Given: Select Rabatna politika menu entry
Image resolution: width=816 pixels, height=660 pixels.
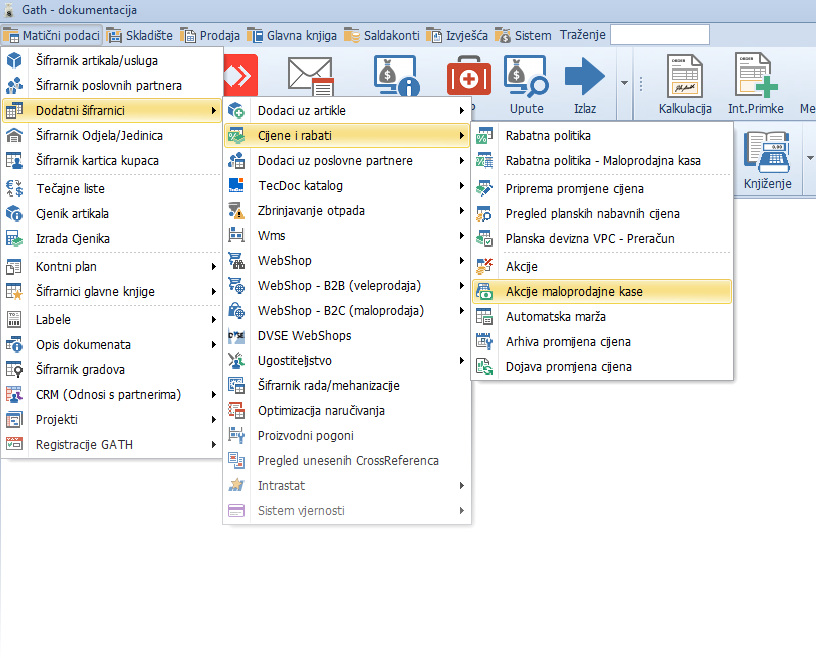Looking at the screenshot, I should [548, 135].
